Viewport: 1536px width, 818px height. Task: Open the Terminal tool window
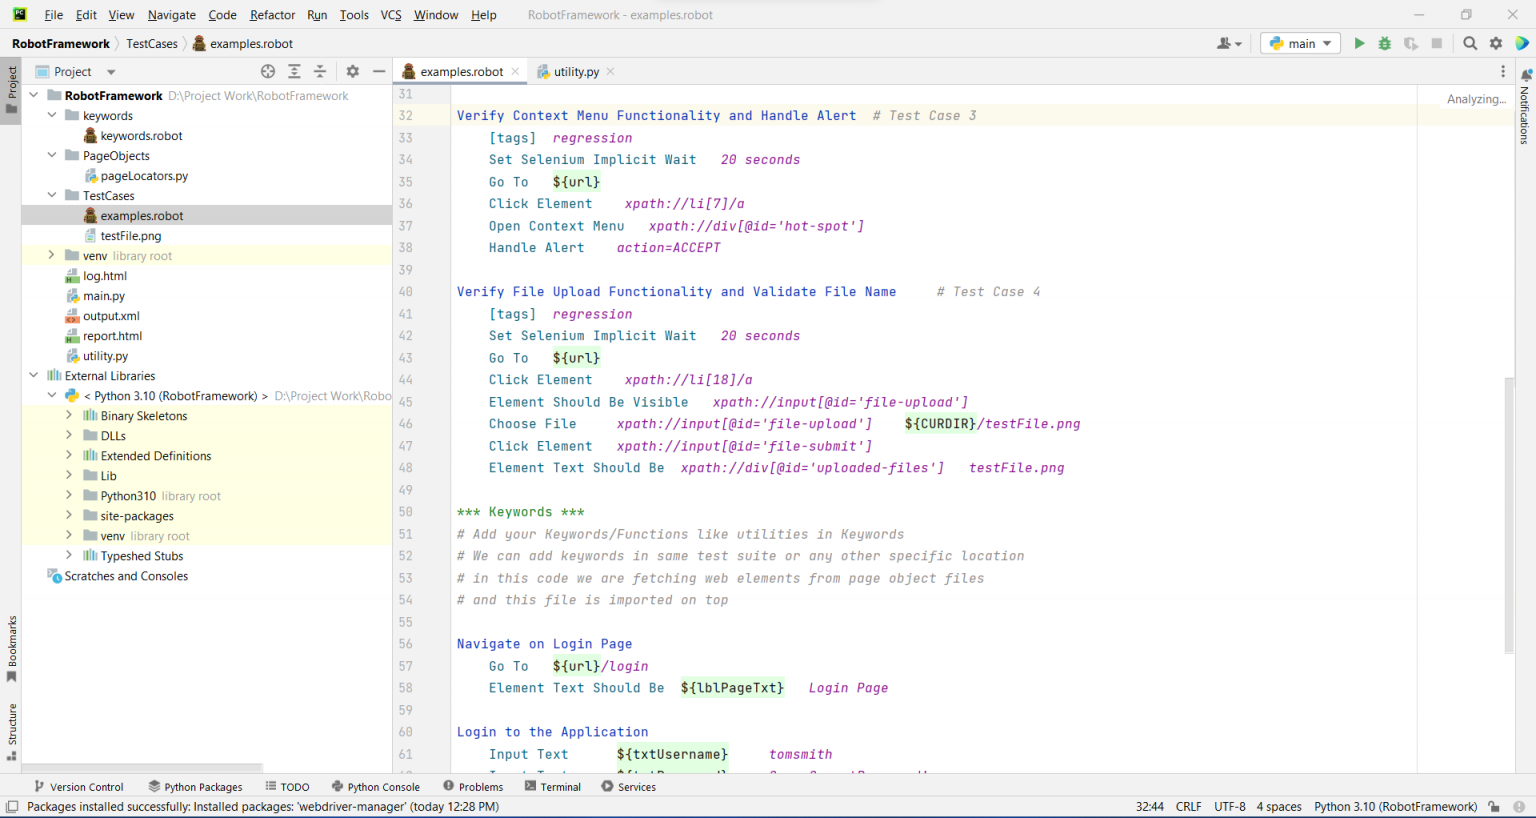click(552, 786)
